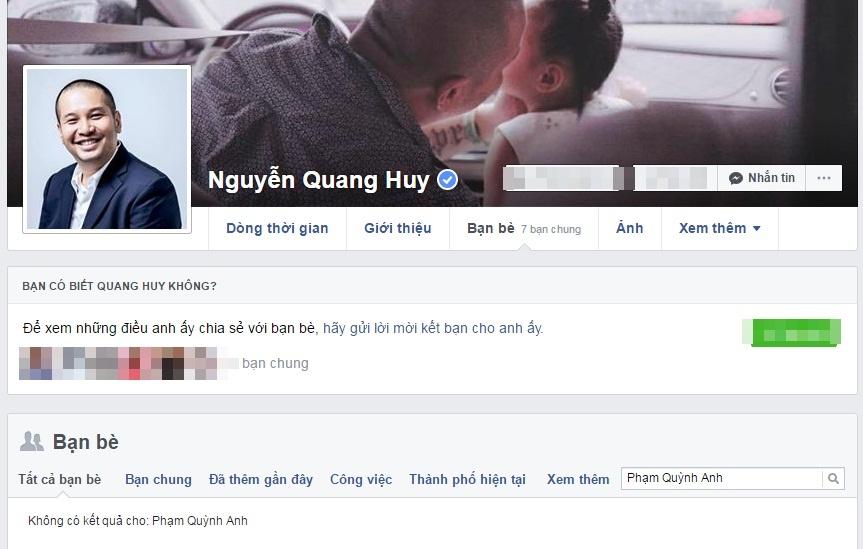Click the Messenger icon beside Nhắn tin
This screenshot has width=863, height=549.
735,178
